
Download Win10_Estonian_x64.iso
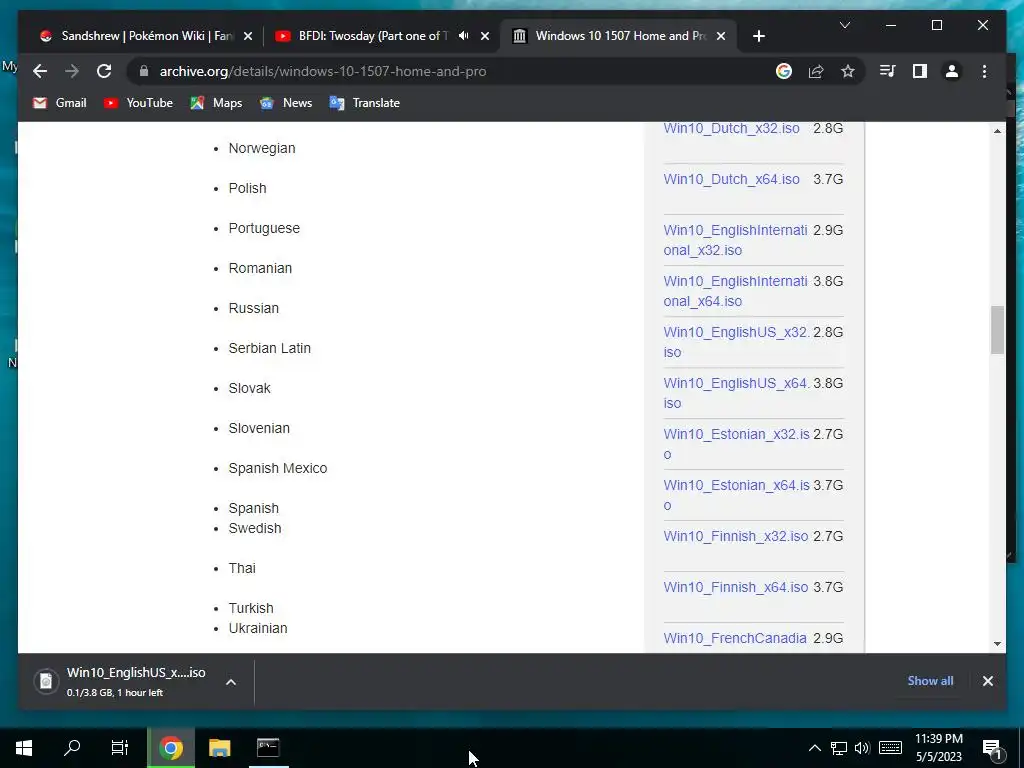click(737, 494)
